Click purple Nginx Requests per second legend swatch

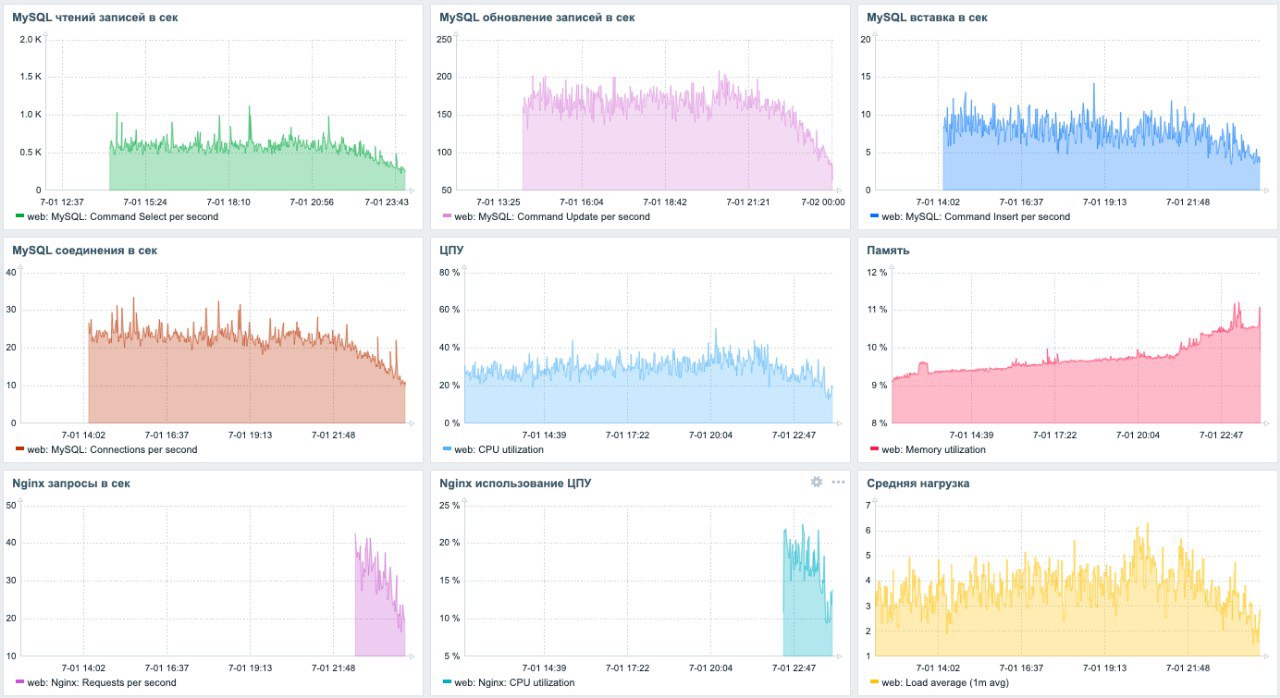(x=18, y=682)
